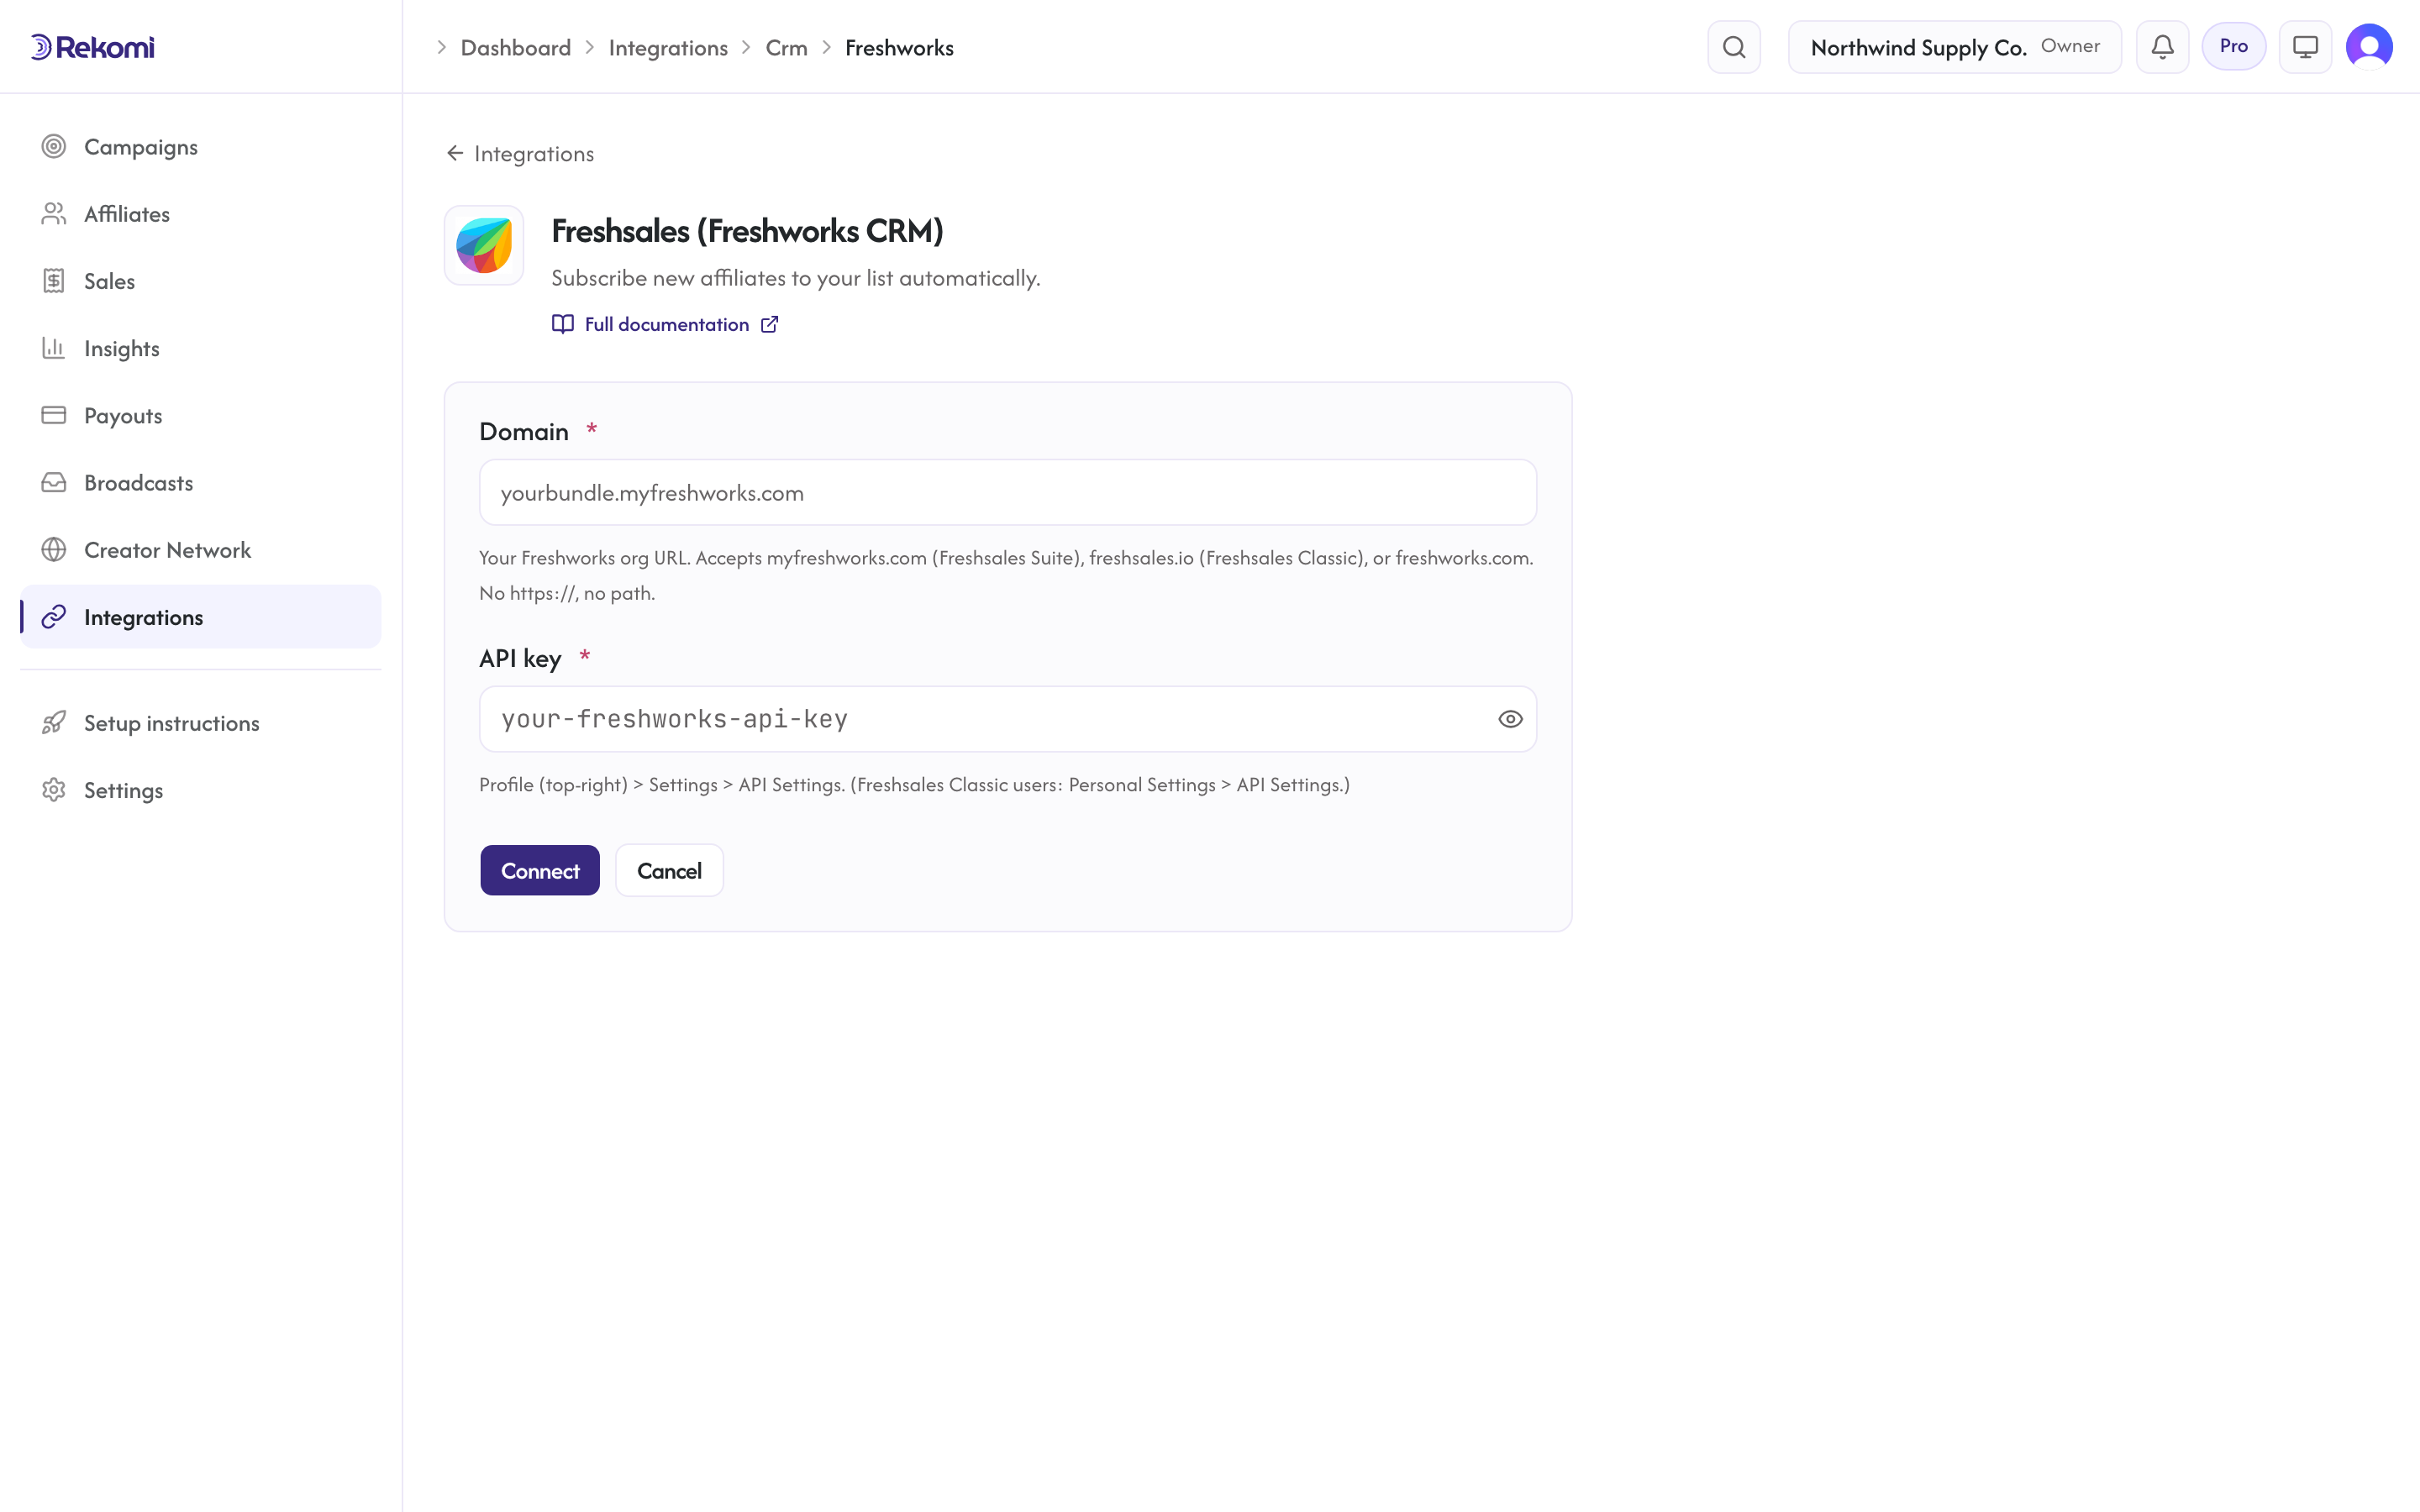
Task: Click Integrations breadcrumb
Action: [x=668, y=48]
